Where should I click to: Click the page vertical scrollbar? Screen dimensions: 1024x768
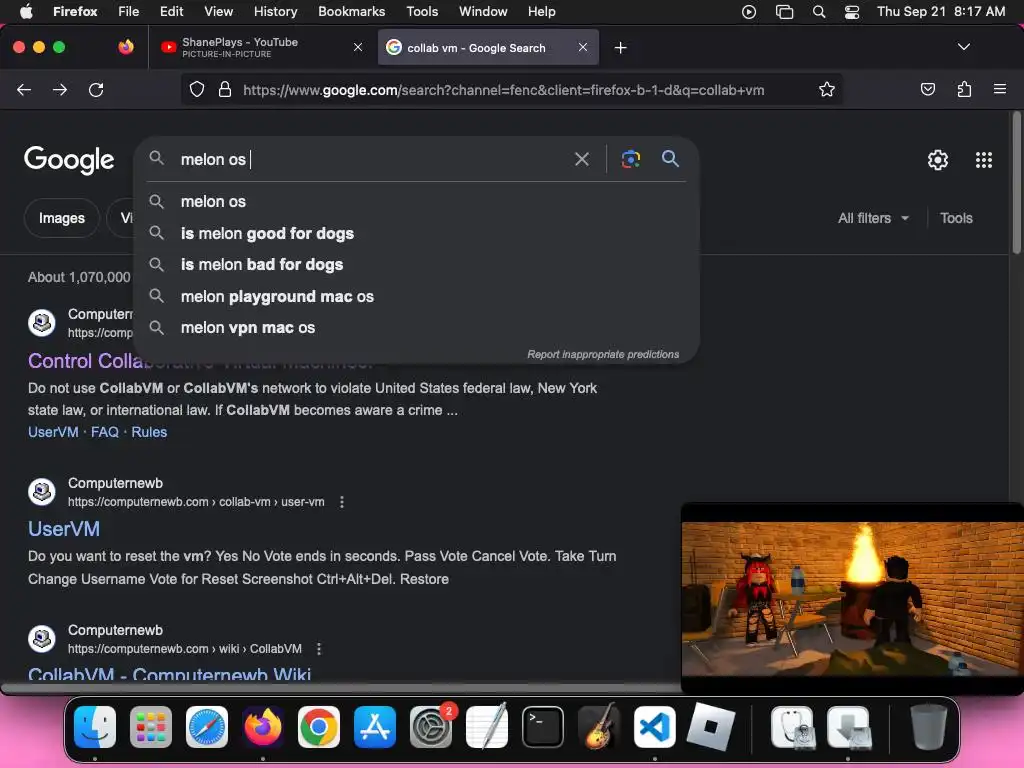1016,184
